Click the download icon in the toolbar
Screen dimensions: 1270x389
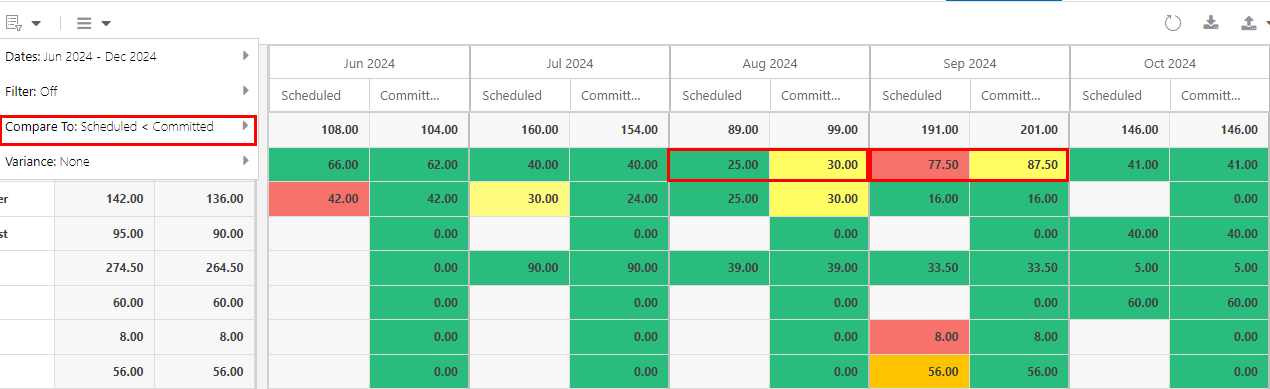(x=1211, y=22)
